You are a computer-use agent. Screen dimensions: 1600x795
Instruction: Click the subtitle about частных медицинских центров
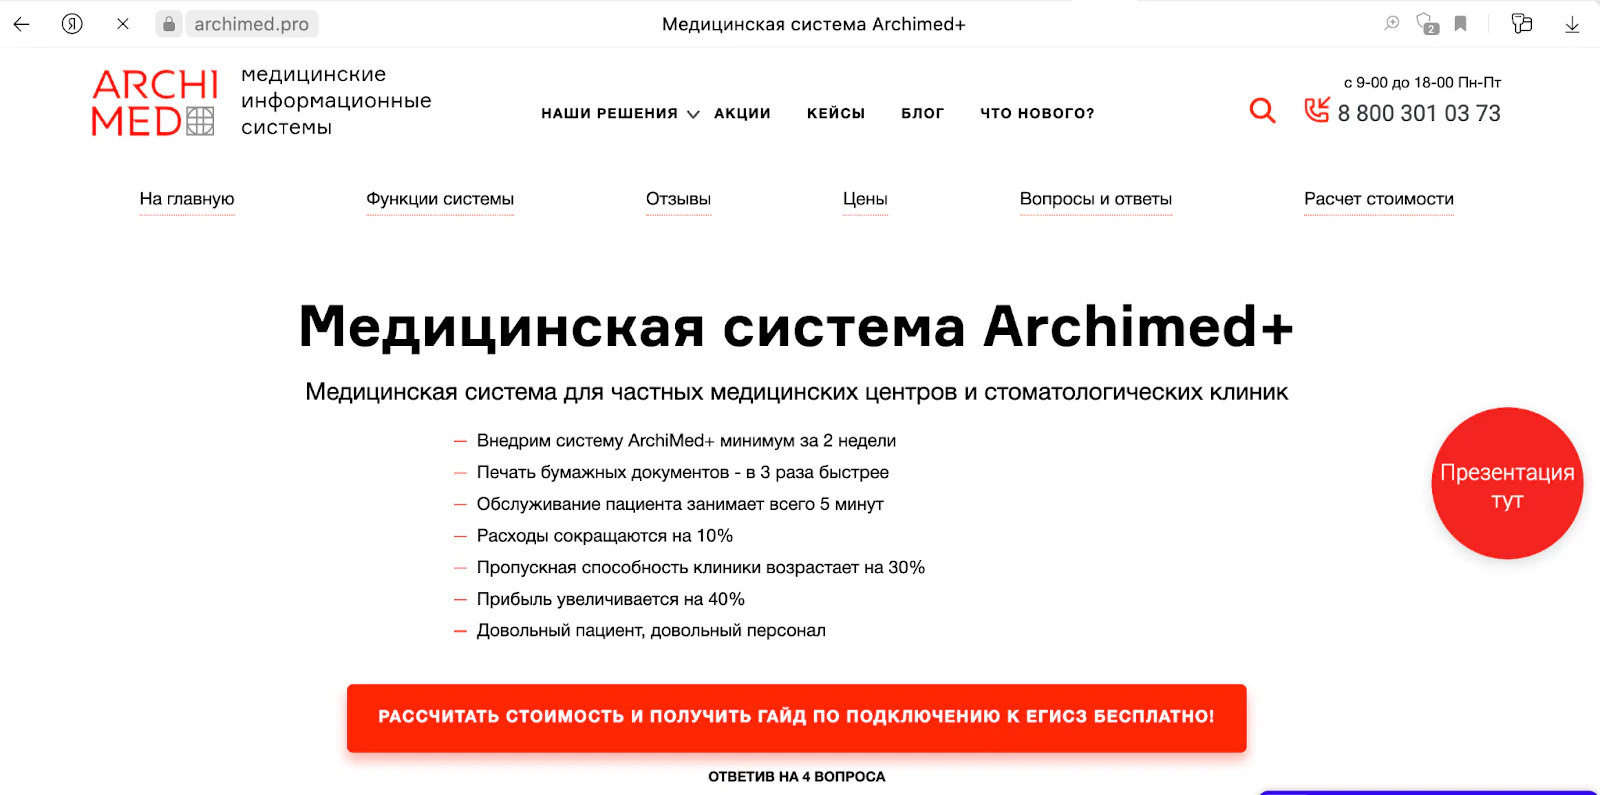pyautogui.click(x=796, y=392)
